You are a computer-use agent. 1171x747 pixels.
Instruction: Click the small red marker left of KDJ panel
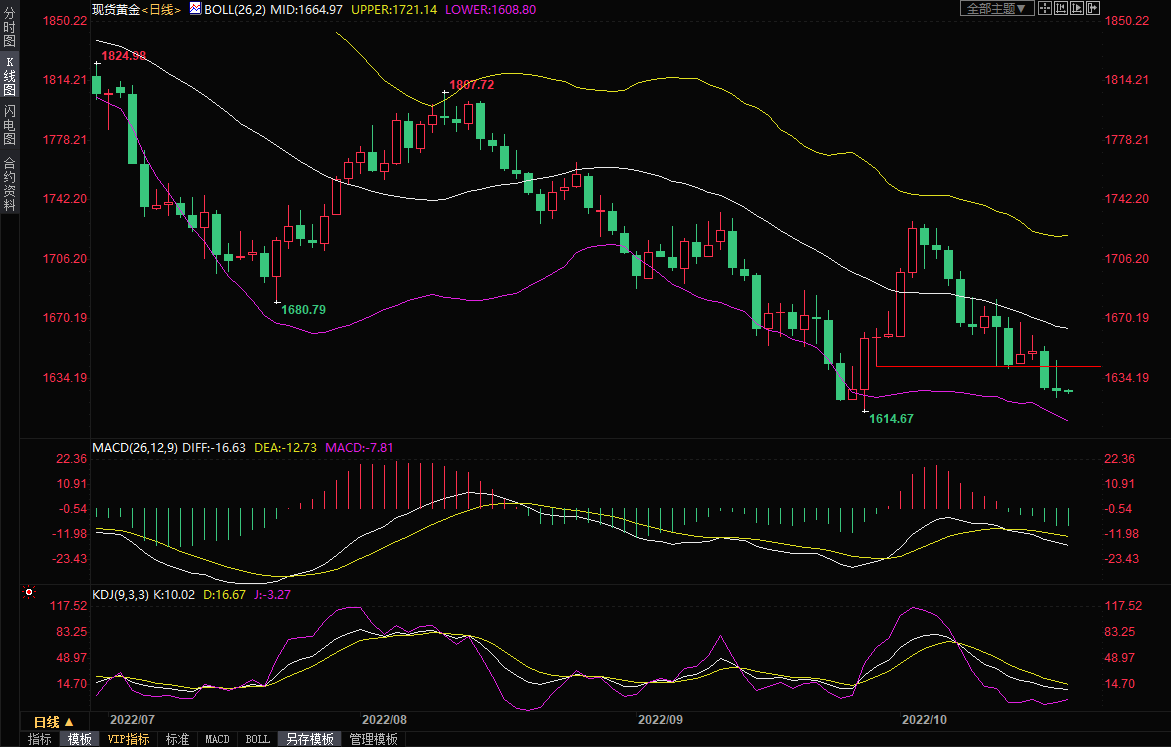tap(28, 592)
